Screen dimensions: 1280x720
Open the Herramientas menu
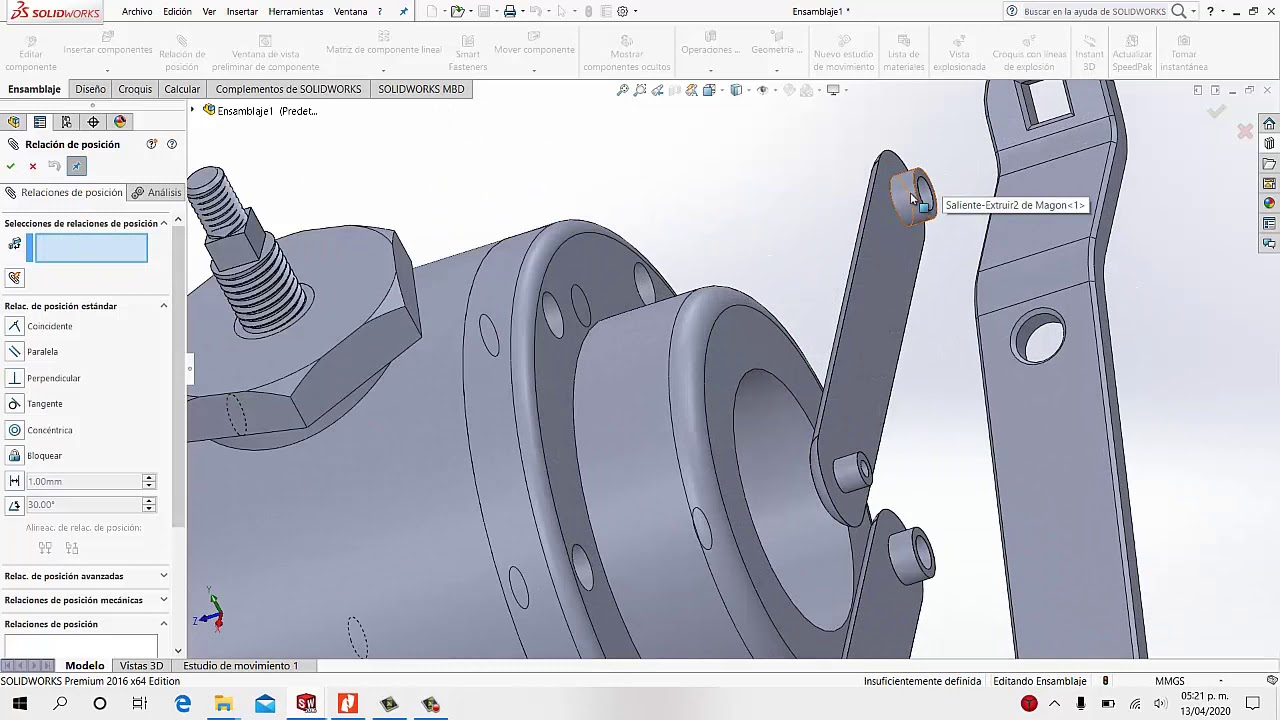coord(296,11)
